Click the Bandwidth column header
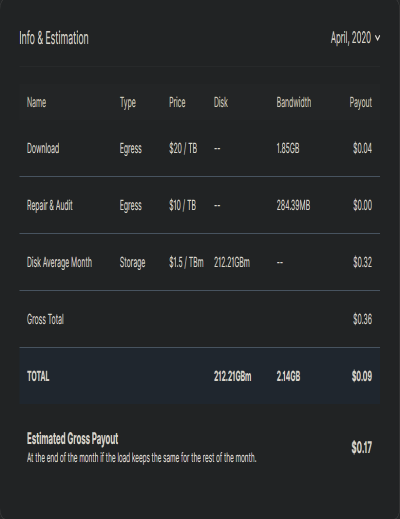This screenshot has height=519, width=400. [x=294, y=102]
